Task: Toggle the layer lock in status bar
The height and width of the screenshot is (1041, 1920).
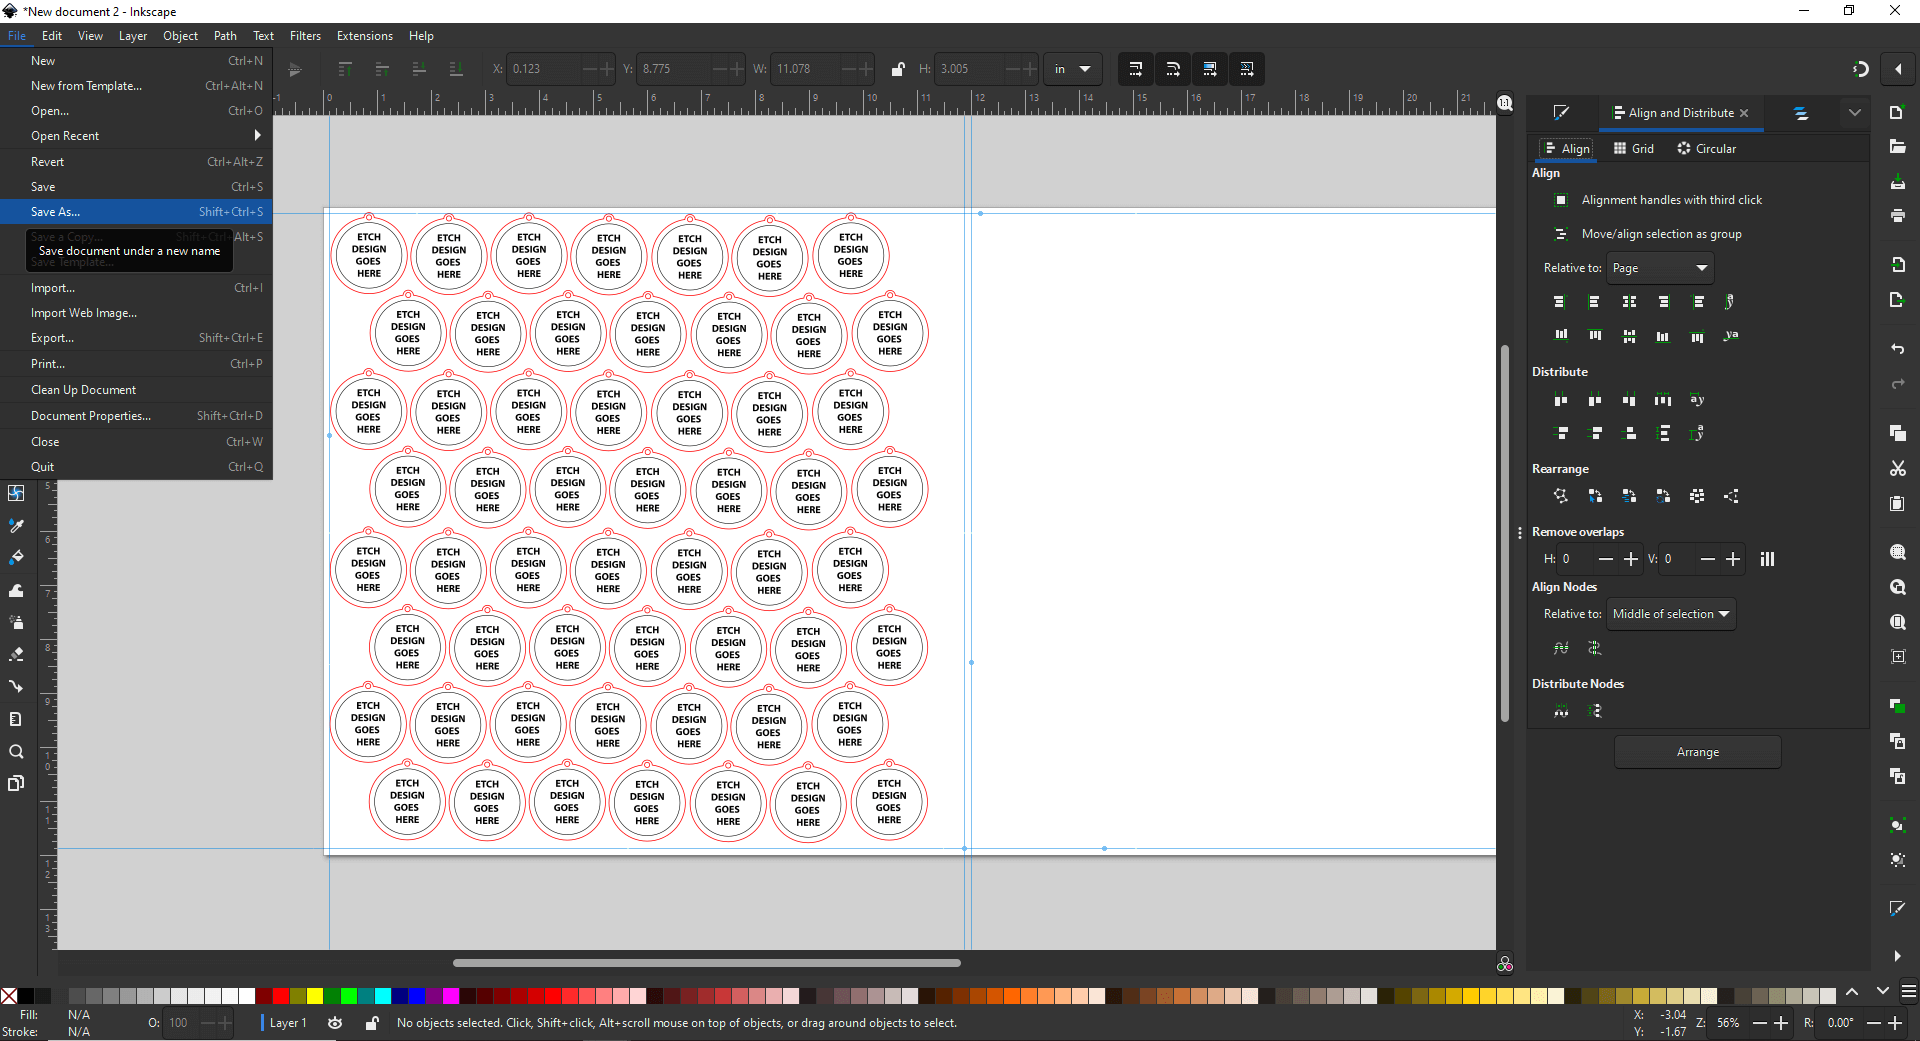Action: tap(371, 1023)
